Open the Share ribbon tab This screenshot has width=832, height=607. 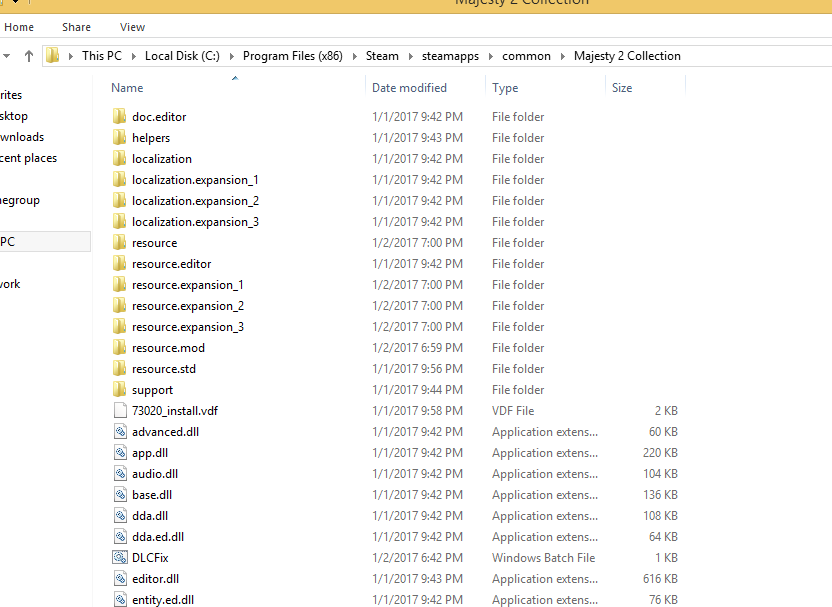[x=76, y=27]
